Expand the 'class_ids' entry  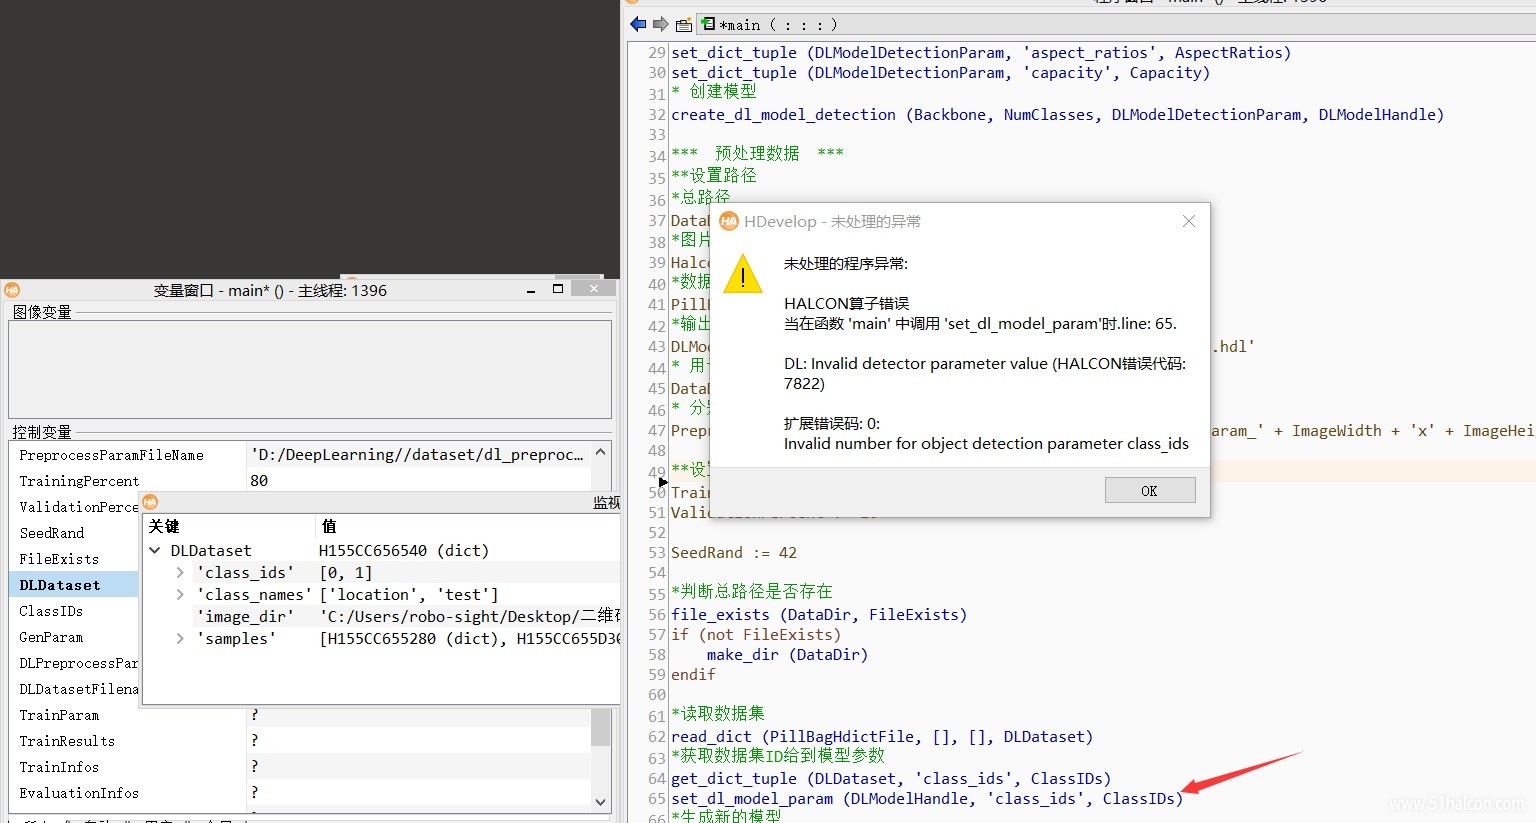tap(180, 573)
